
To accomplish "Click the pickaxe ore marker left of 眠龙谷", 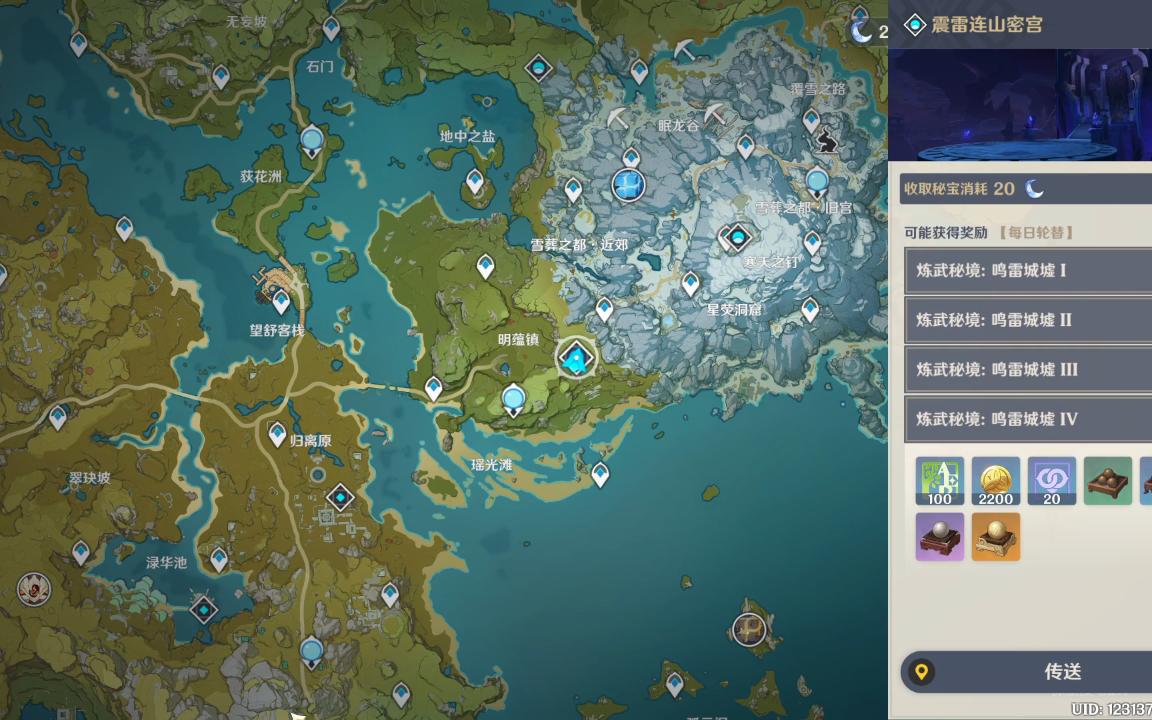I will click(619, 118).
